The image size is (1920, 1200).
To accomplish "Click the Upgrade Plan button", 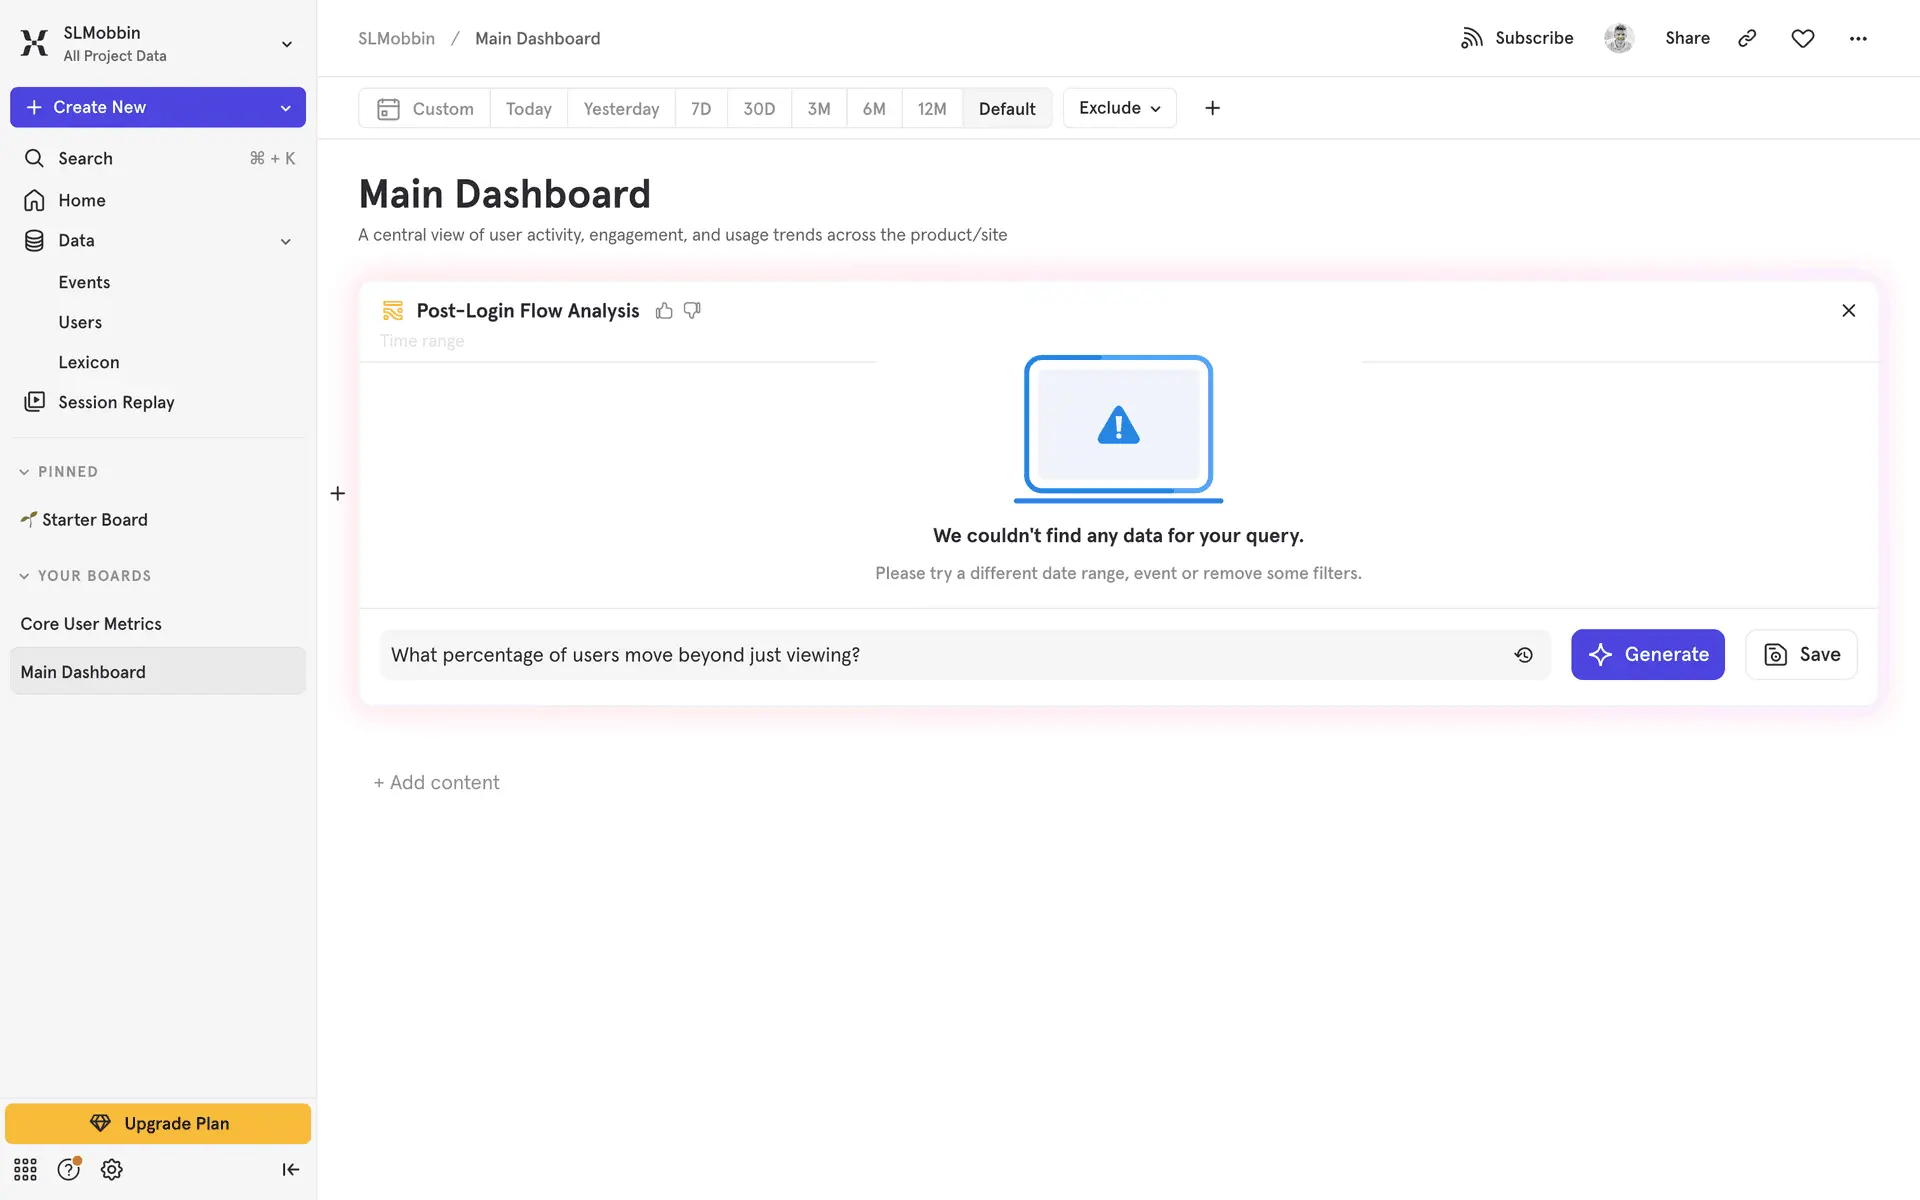I will click(x=158, y=1123).
